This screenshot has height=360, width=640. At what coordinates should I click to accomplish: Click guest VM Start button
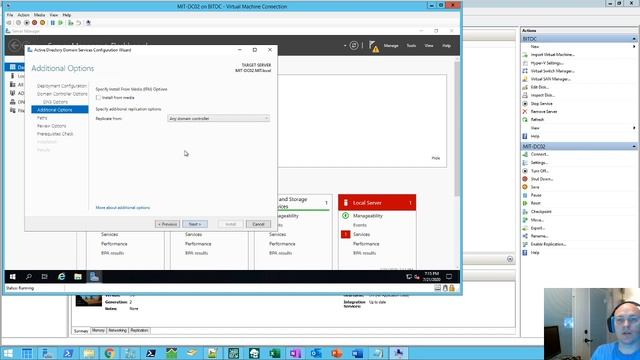click(x=13, y=277)
